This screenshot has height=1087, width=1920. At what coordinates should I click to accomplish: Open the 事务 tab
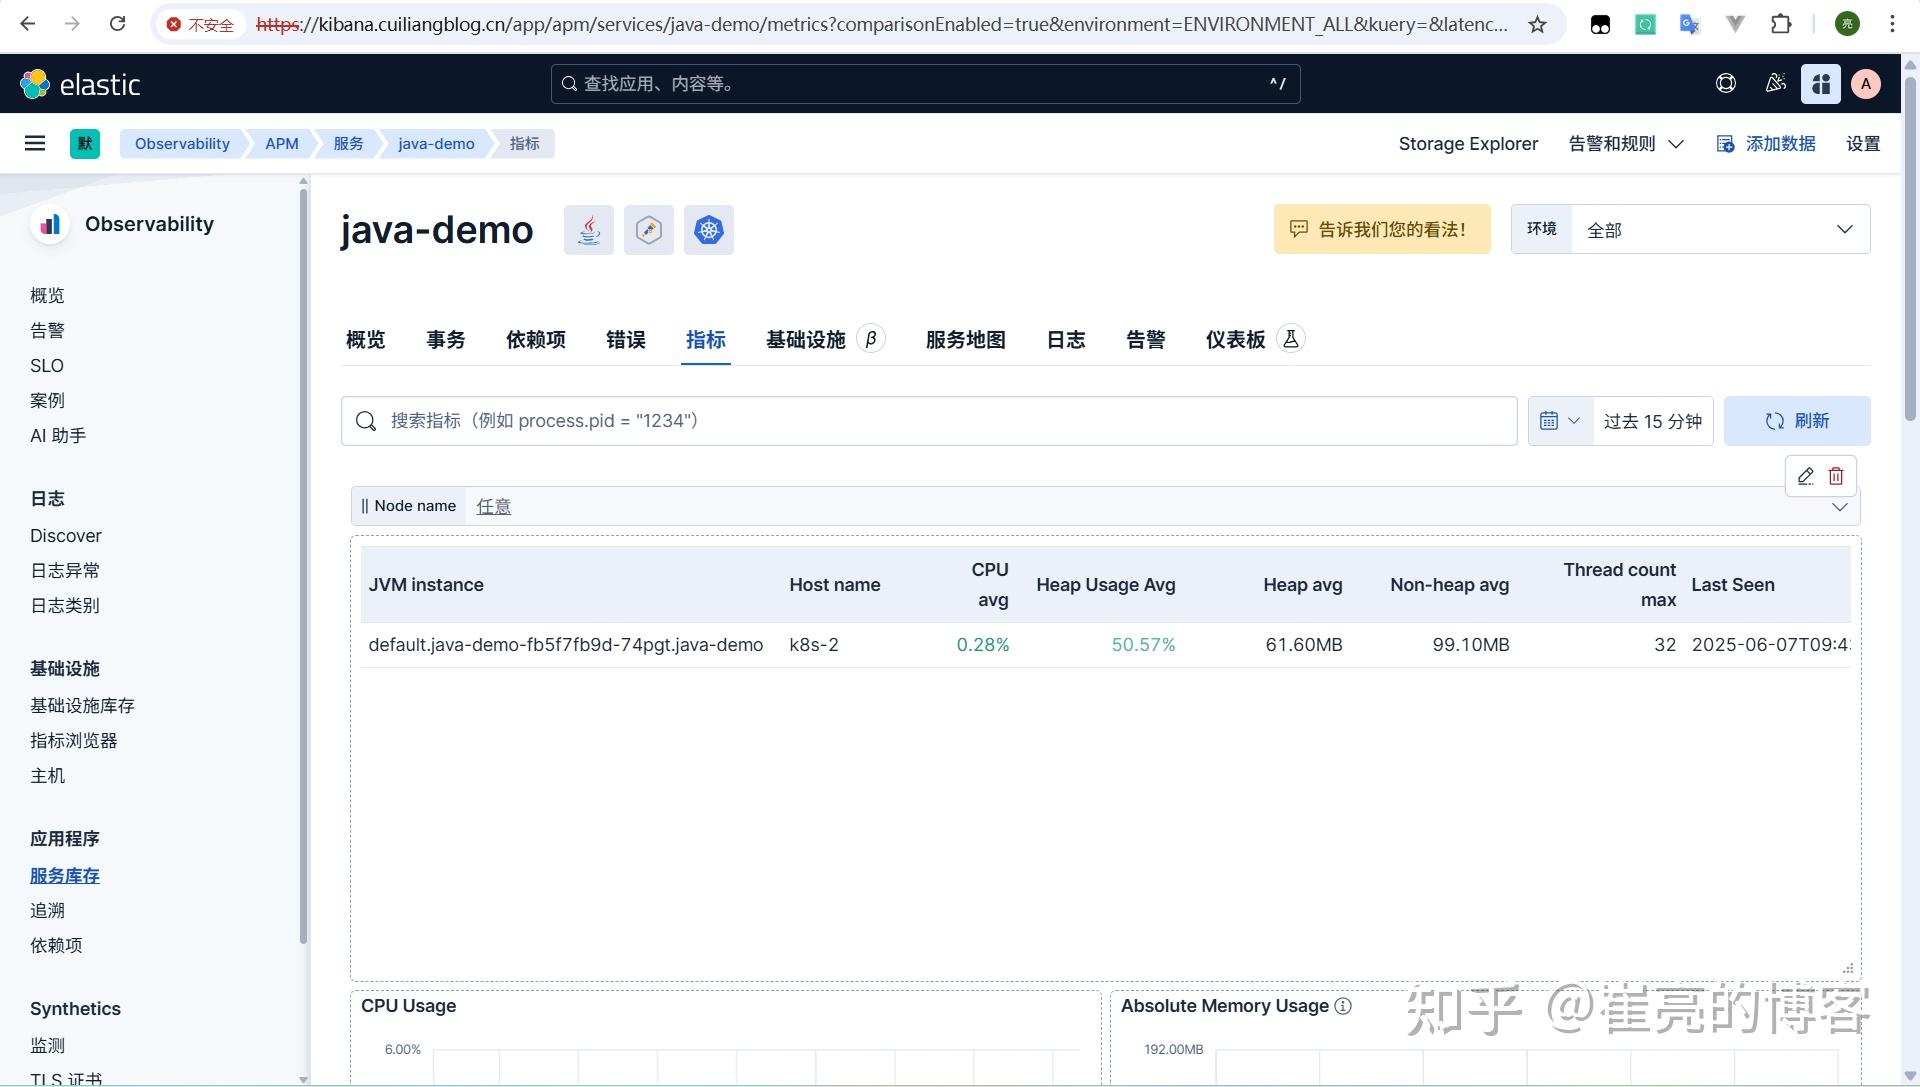click(x=446, y=340)
